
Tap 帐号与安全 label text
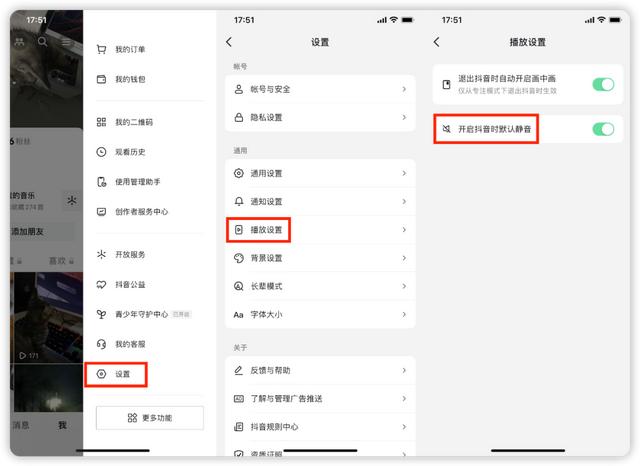click(270, 89)
